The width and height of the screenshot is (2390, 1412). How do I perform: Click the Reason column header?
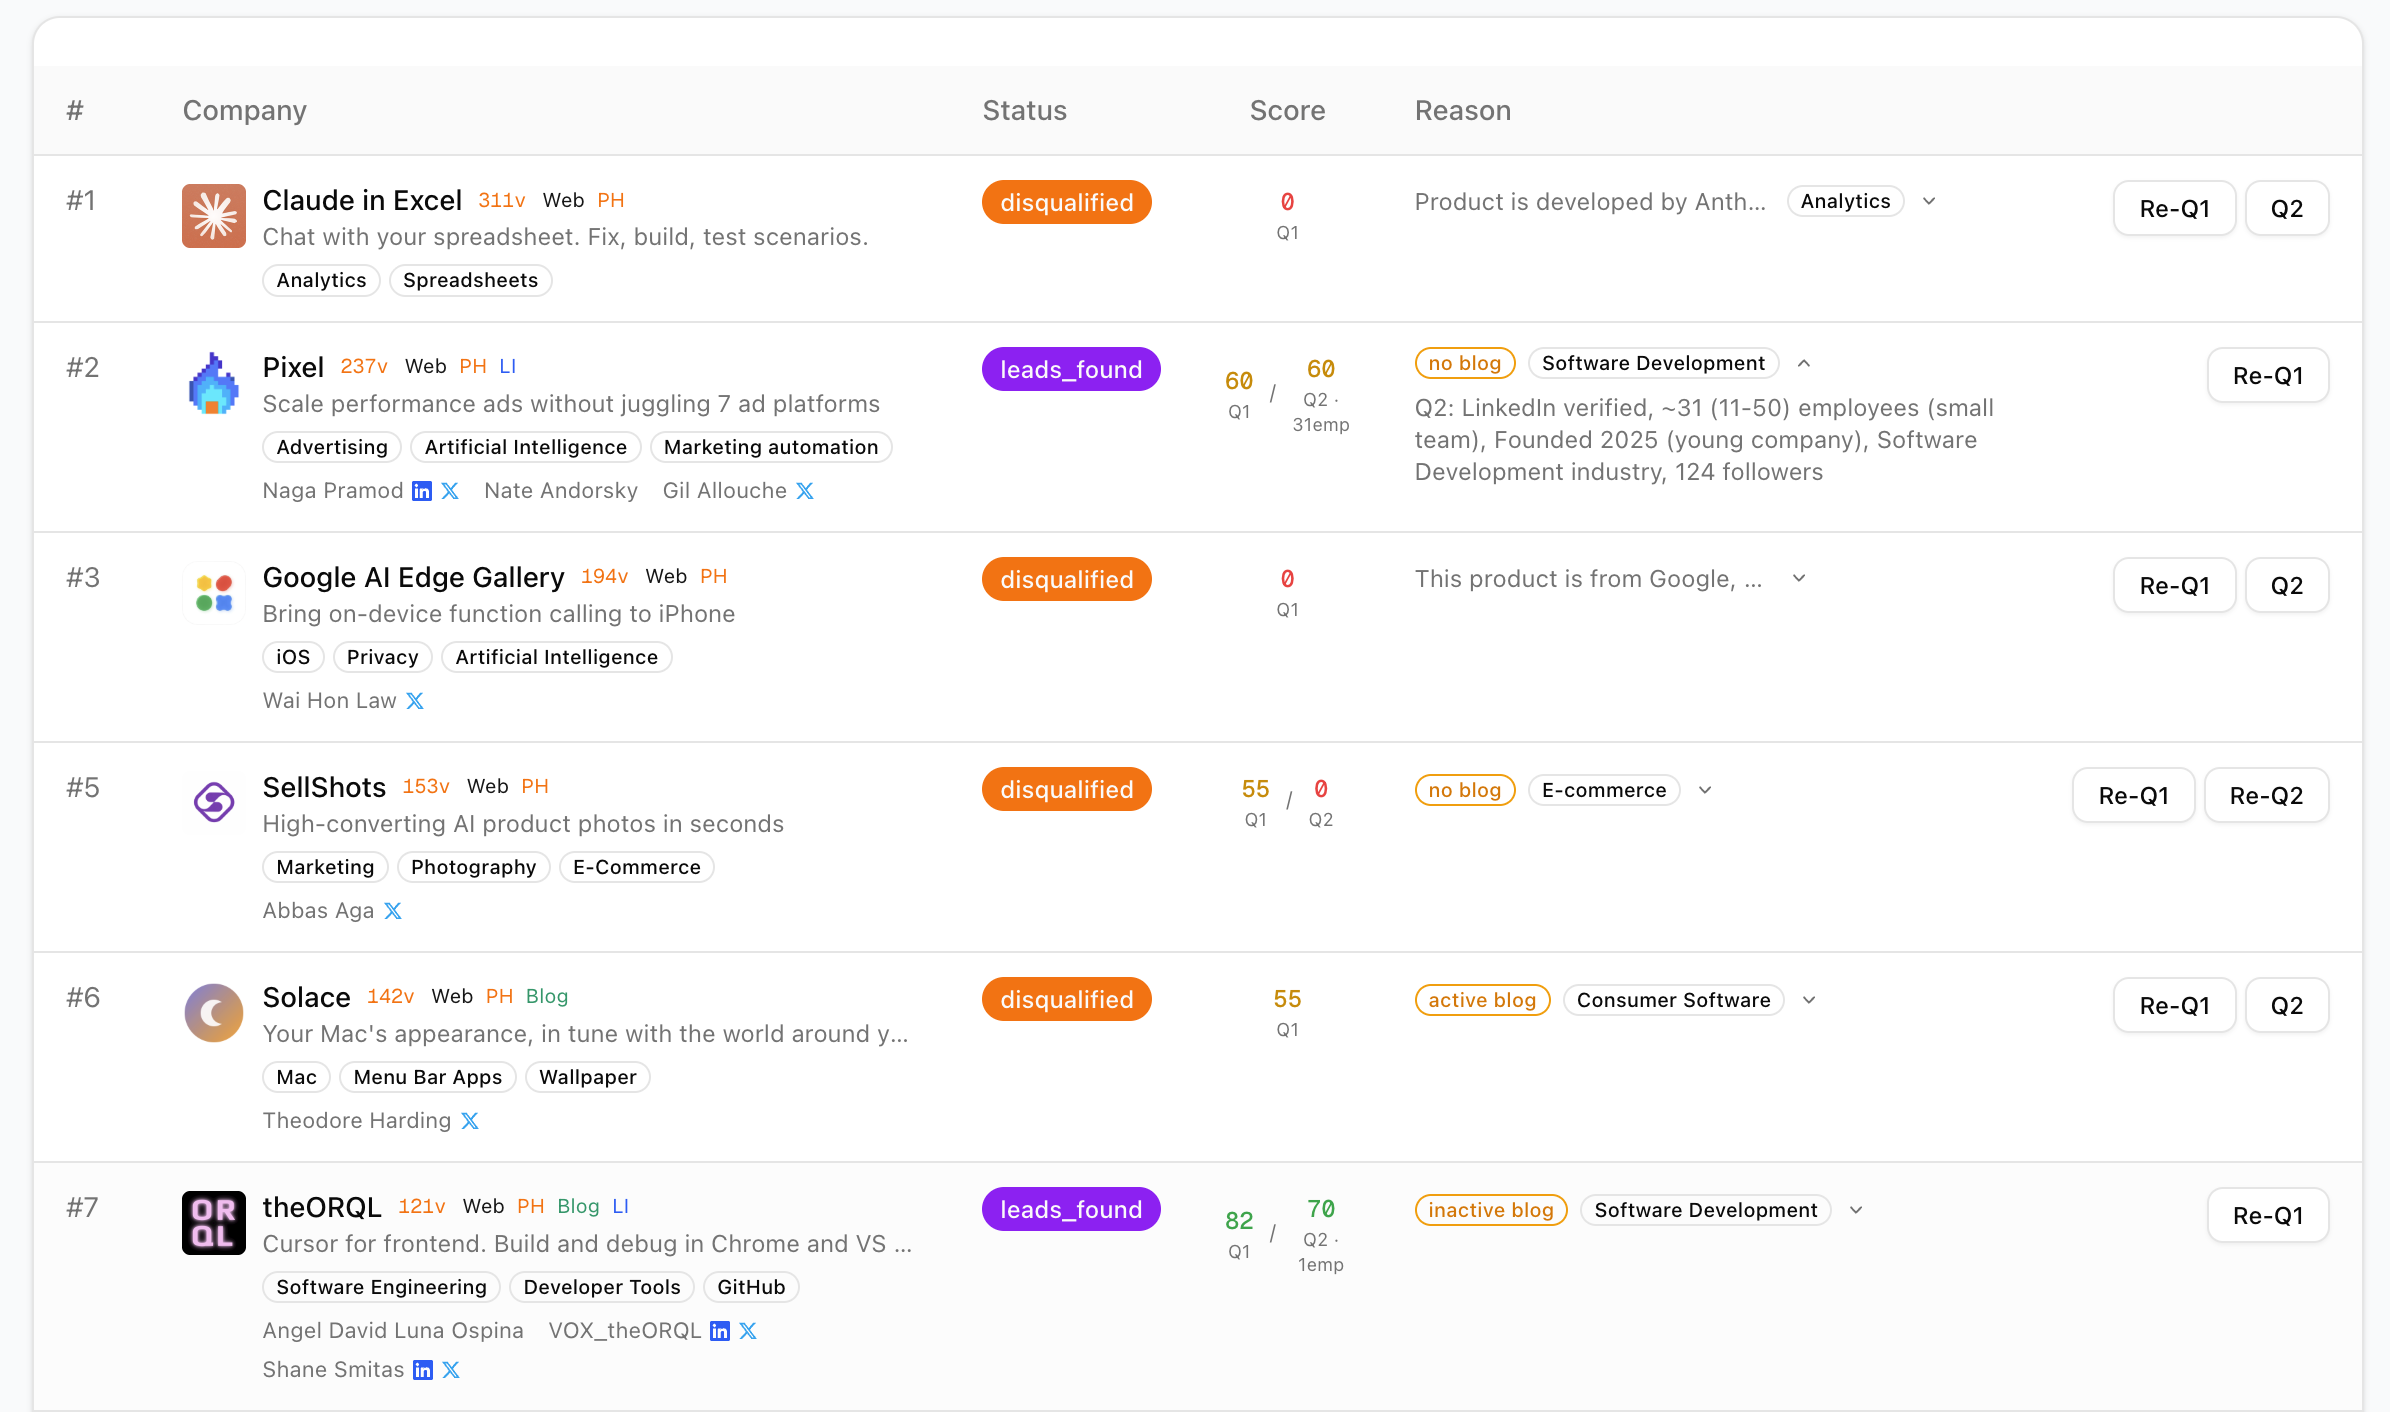[1463, 110]
